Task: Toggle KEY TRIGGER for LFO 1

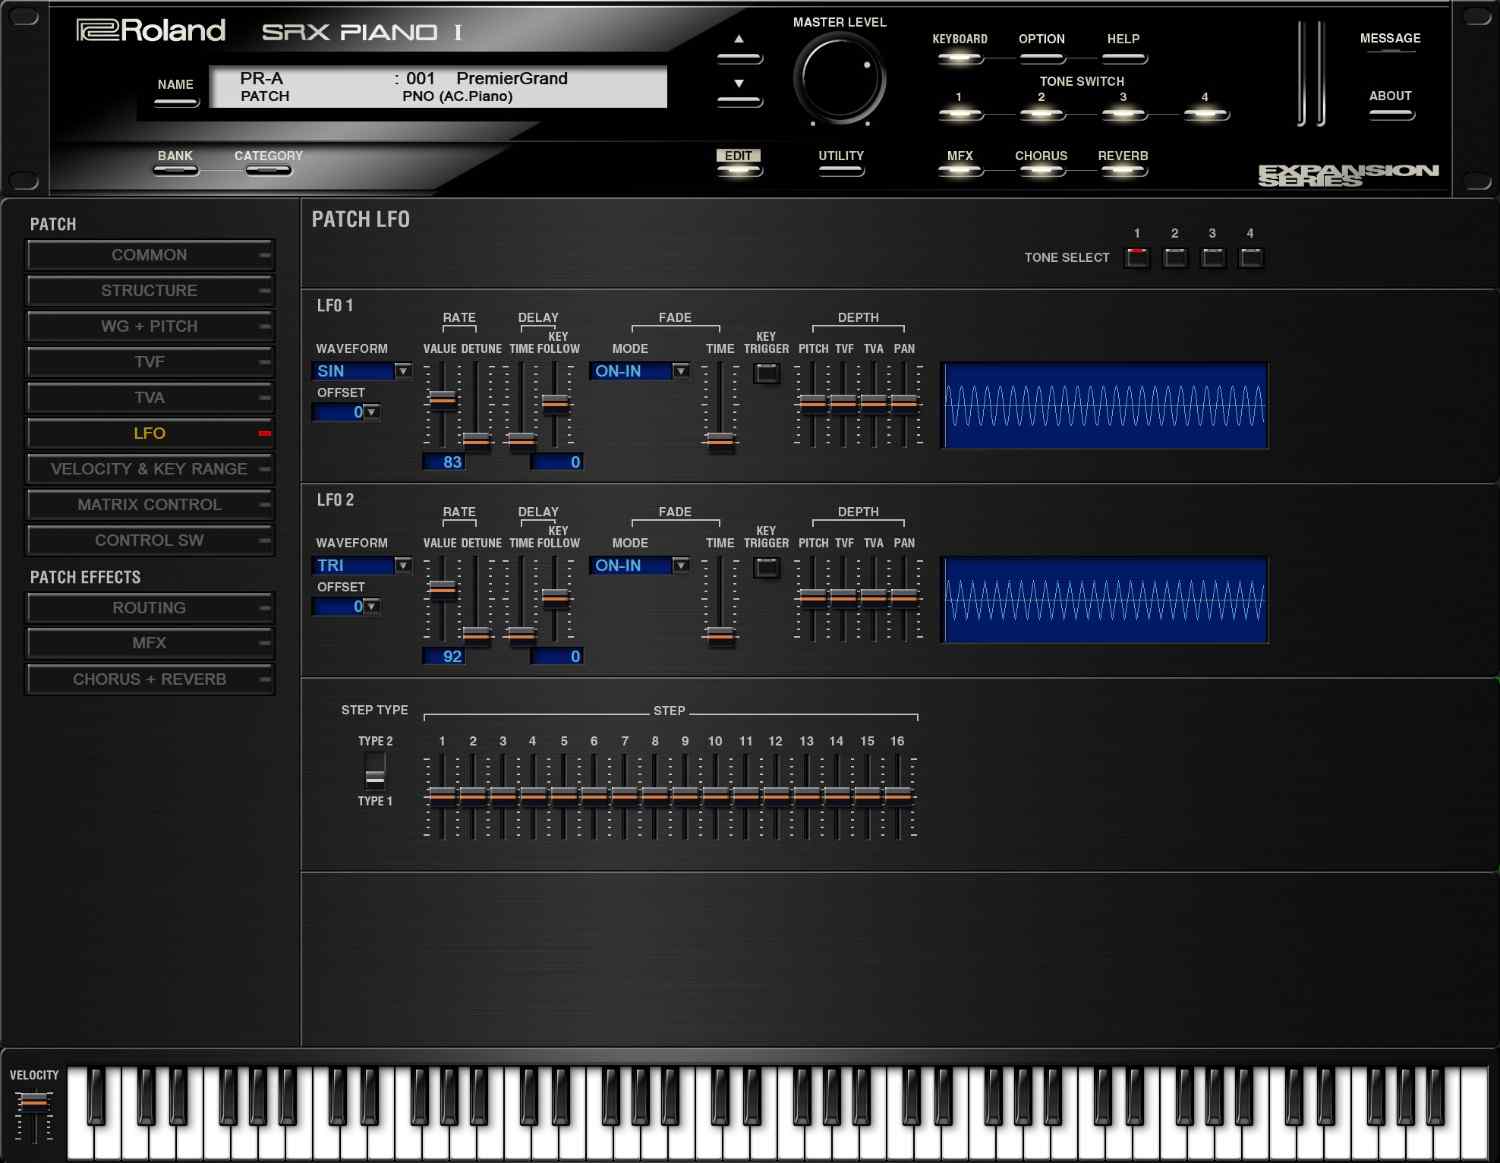Action: coord(766,372)
